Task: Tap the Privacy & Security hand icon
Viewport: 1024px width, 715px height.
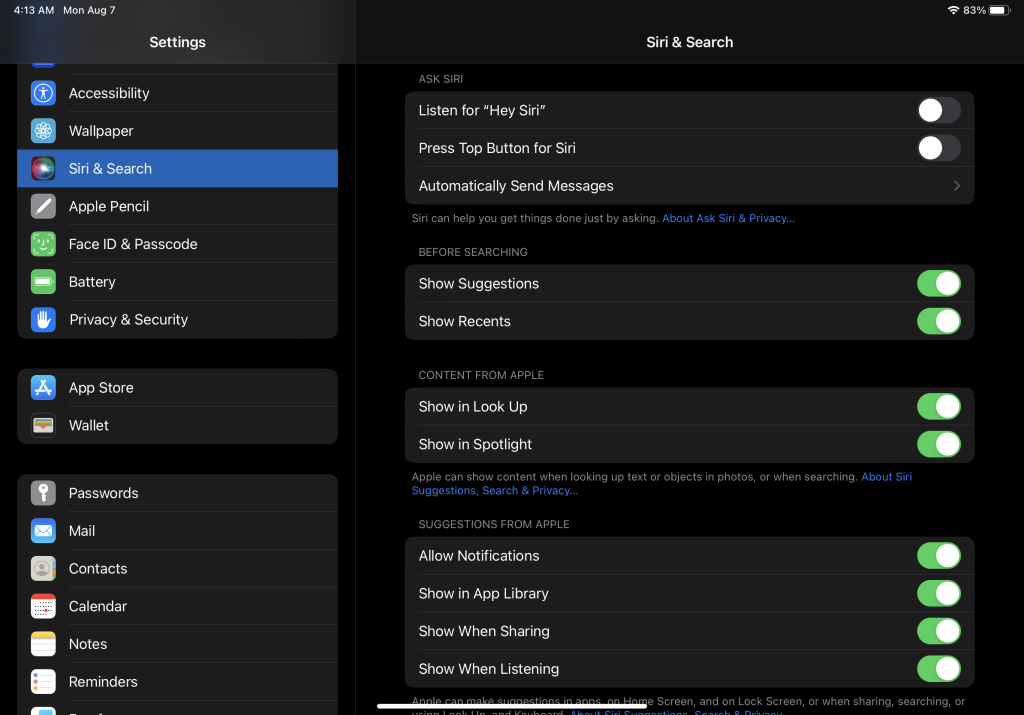Action: click(43, 319)
